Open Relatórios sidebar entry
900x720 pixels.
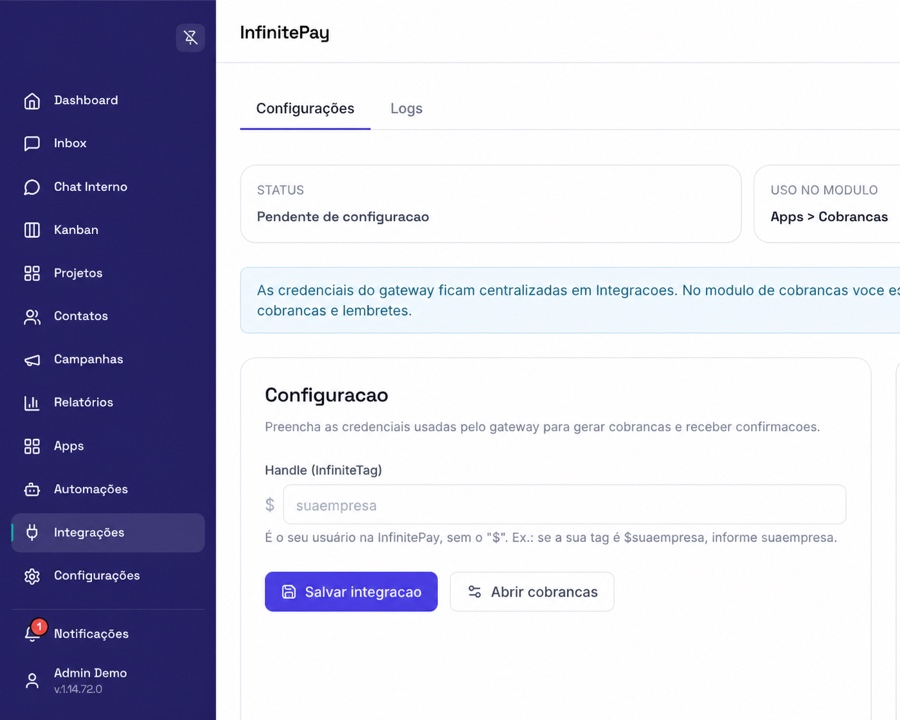point(83,402)
